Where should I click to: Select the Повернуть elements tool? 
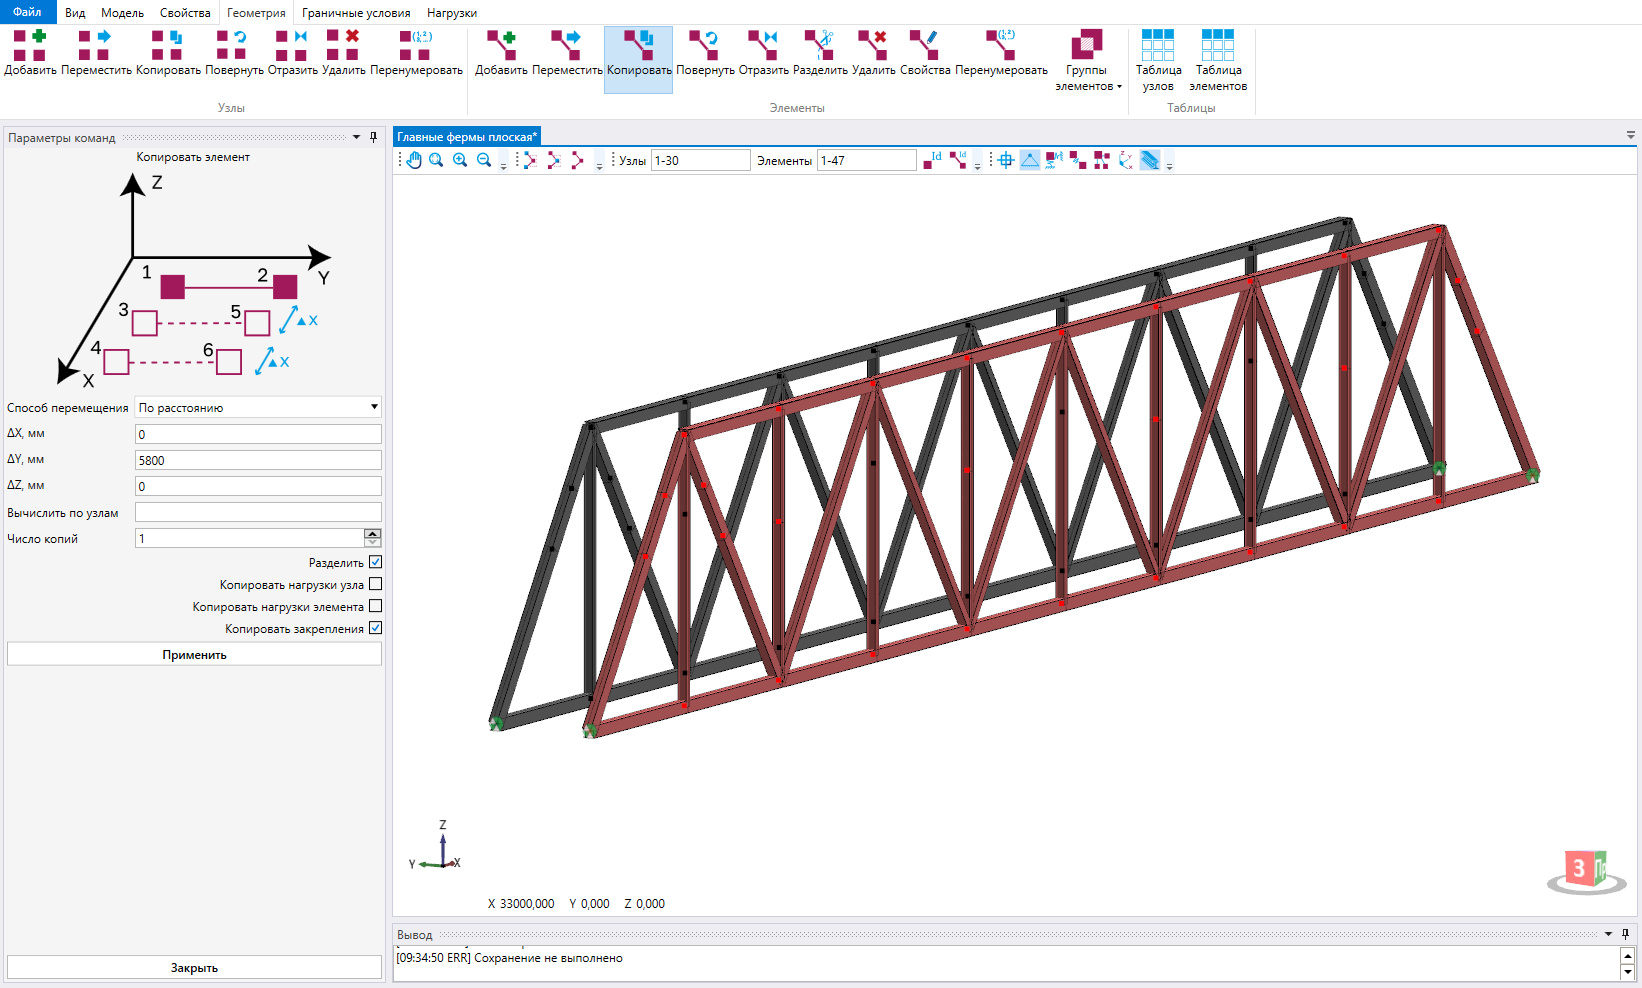(x=705, y=53)
